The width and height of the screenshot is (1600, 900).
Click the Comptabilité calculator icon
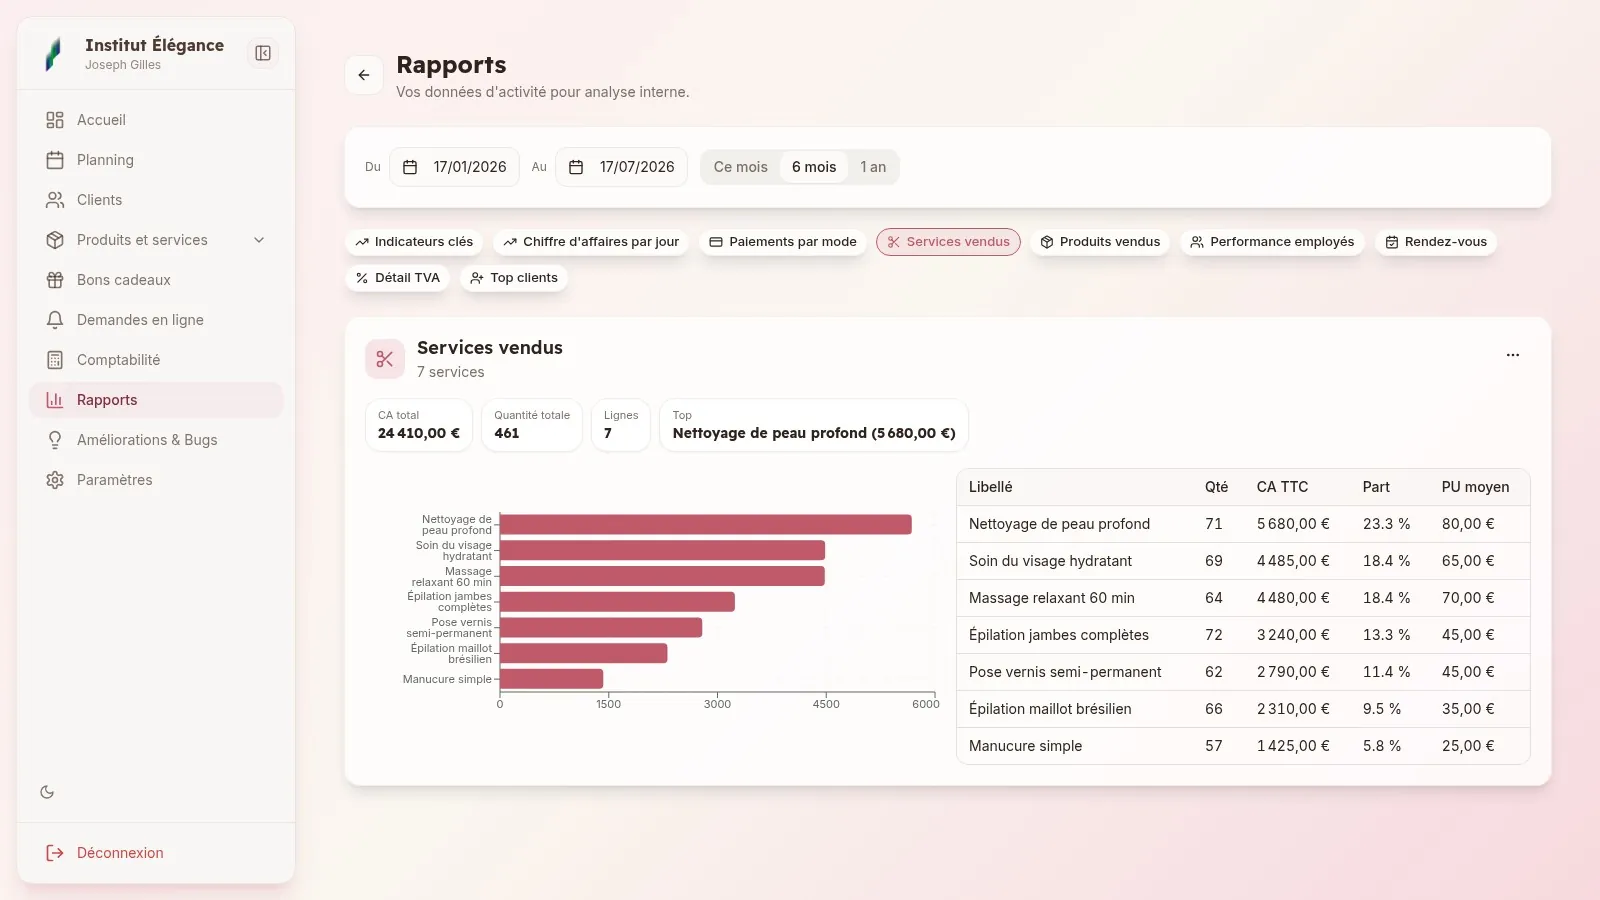point(55,360)
